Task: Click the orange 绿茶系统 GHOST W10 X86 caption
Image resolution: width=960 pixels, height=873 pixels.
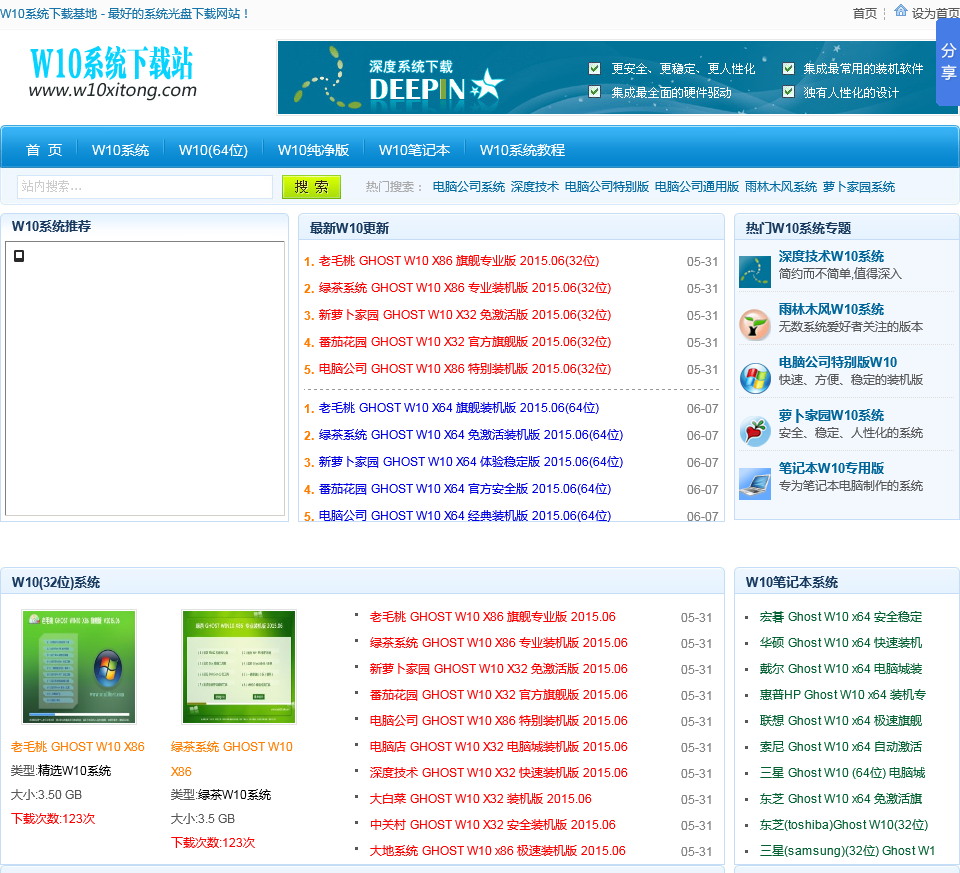Action: pos(231,759)
